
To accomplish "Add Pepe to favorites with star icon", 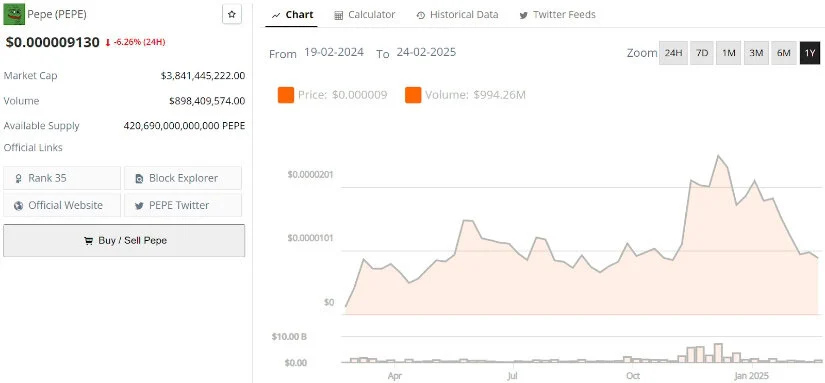I will (x=232, y=15).
